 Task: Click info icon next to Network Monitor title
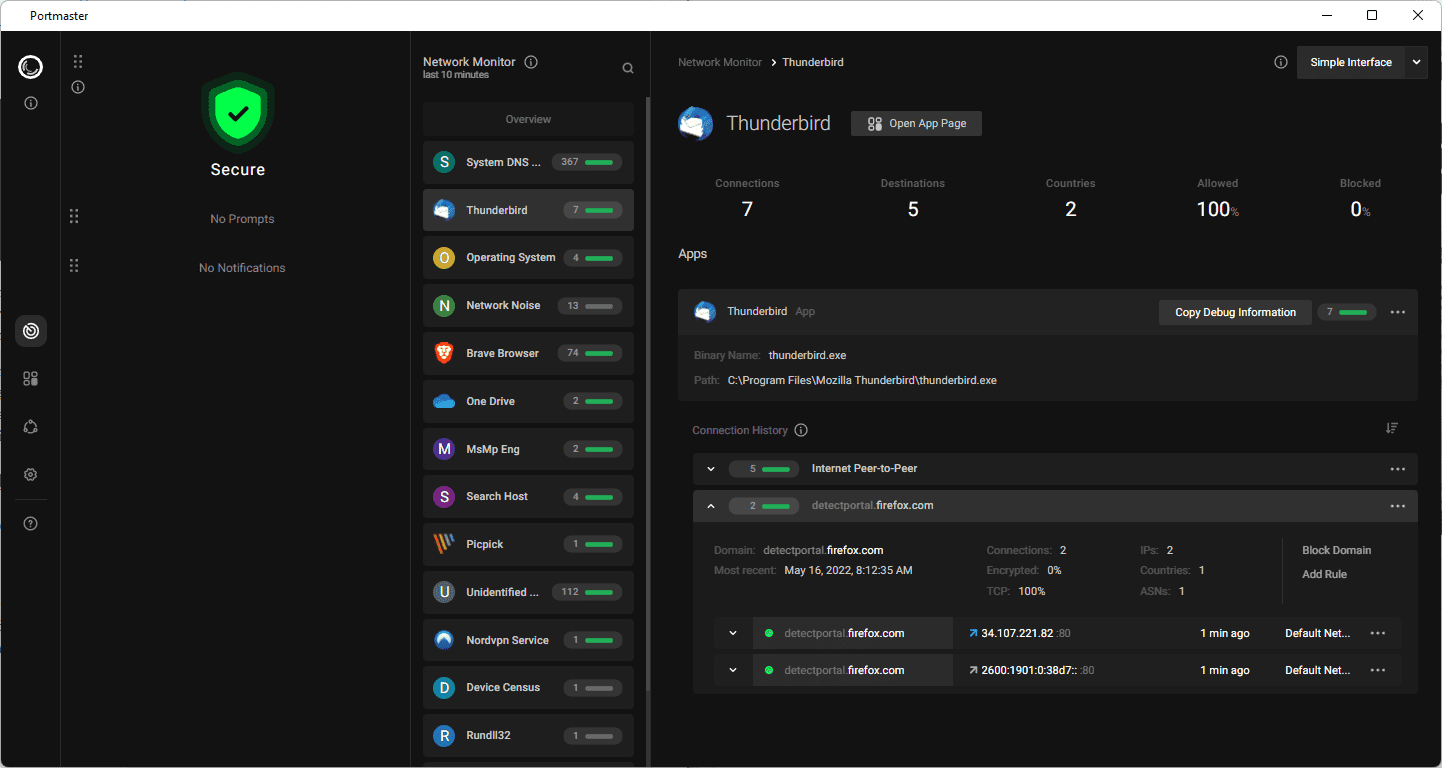[x=531, y=62]
